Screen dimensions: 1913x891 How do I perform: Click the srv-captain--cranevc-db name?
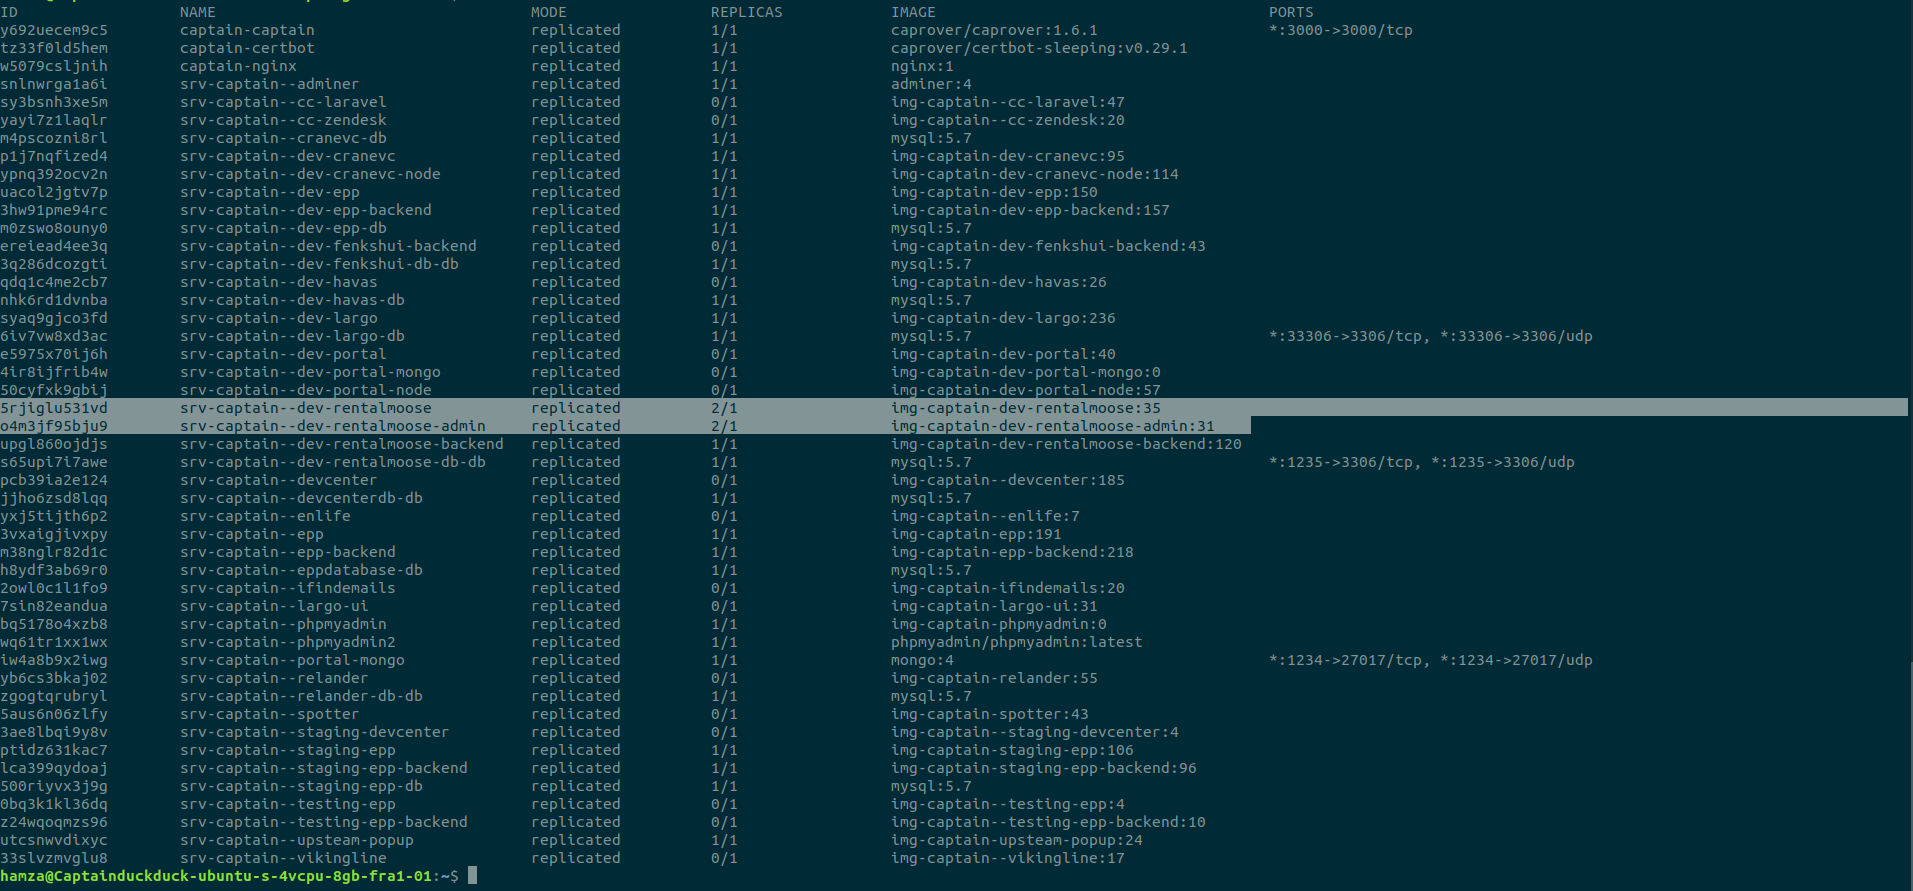coord(283,138)
